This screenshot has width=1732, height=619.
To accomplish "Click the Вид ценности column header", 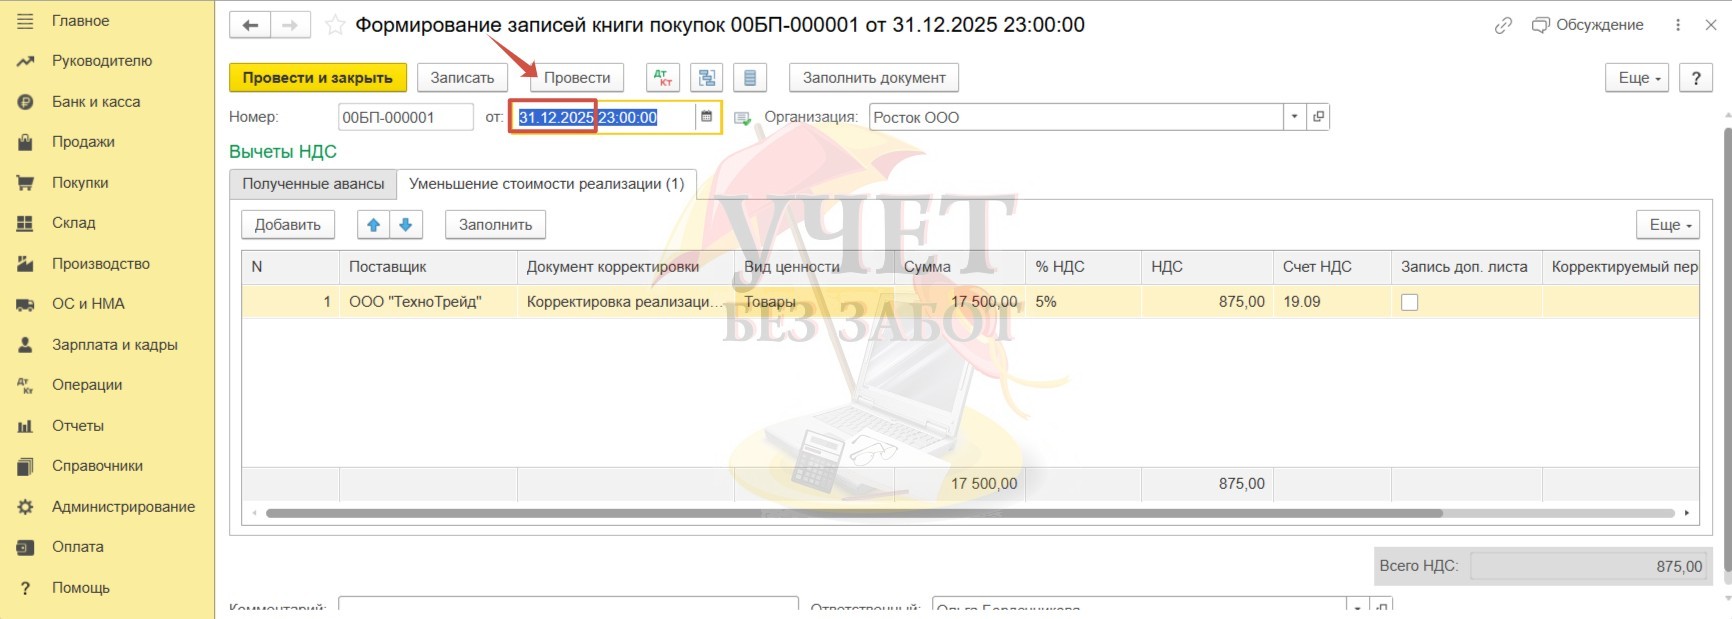I will [x=814, y=267].
